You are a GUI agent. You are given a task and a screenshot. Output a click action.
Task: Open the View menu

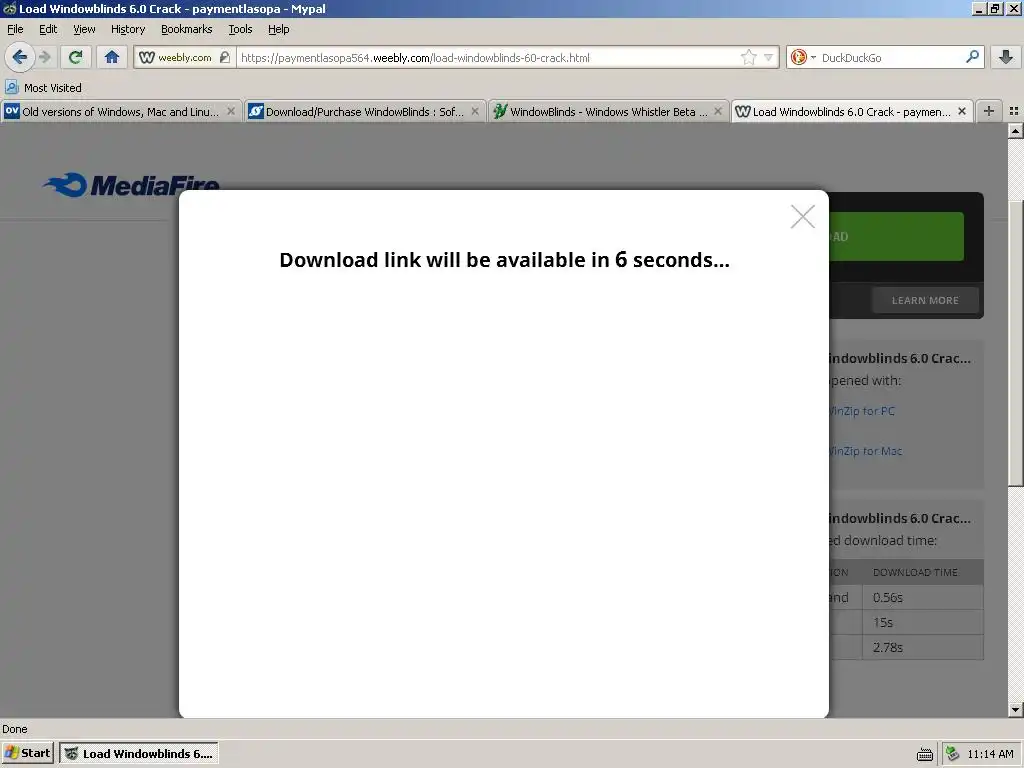pos(84,29)
